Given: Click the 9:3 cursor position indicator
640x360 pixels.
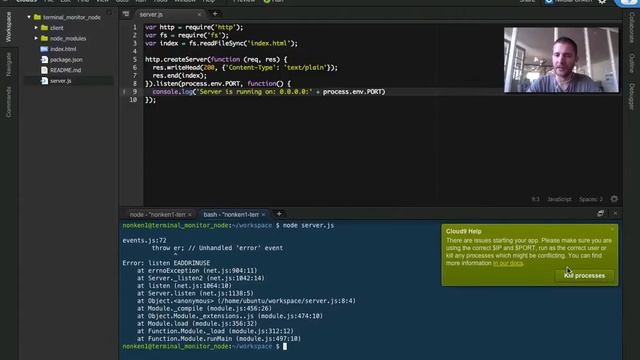Looking at the screenshot, I should [x=536, y=199].
